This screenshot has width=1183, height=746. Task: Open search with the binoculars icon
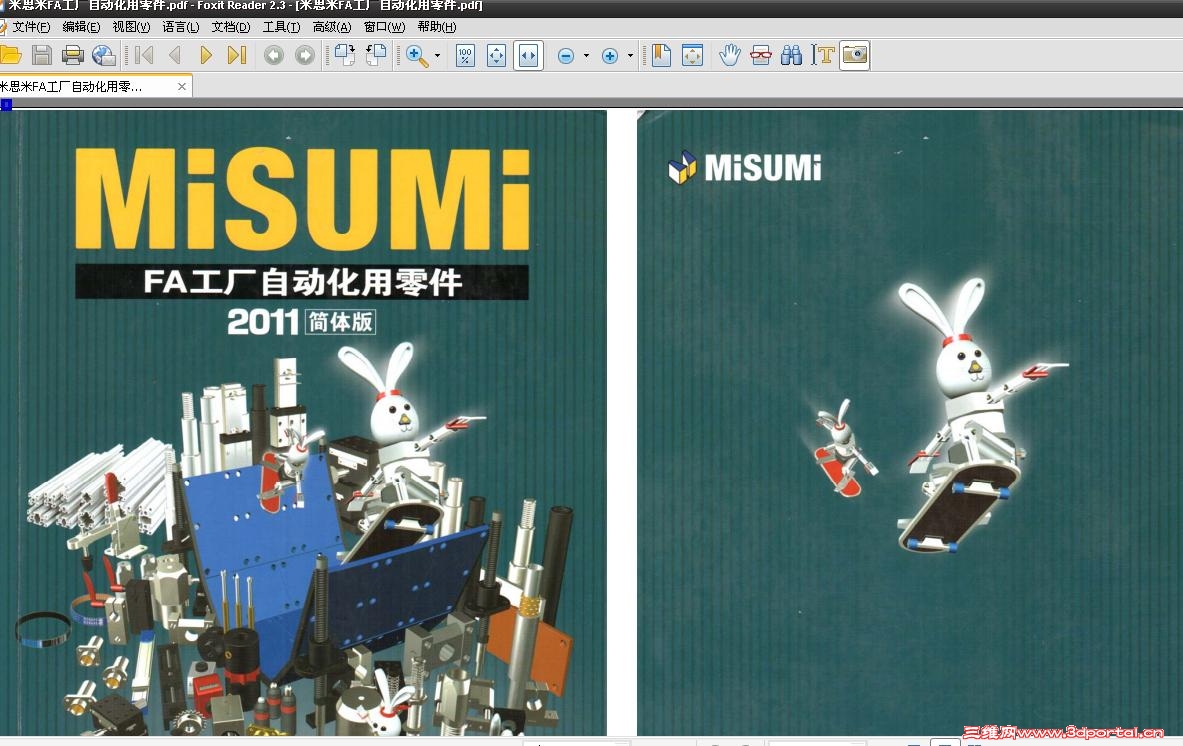click(791, 55)
